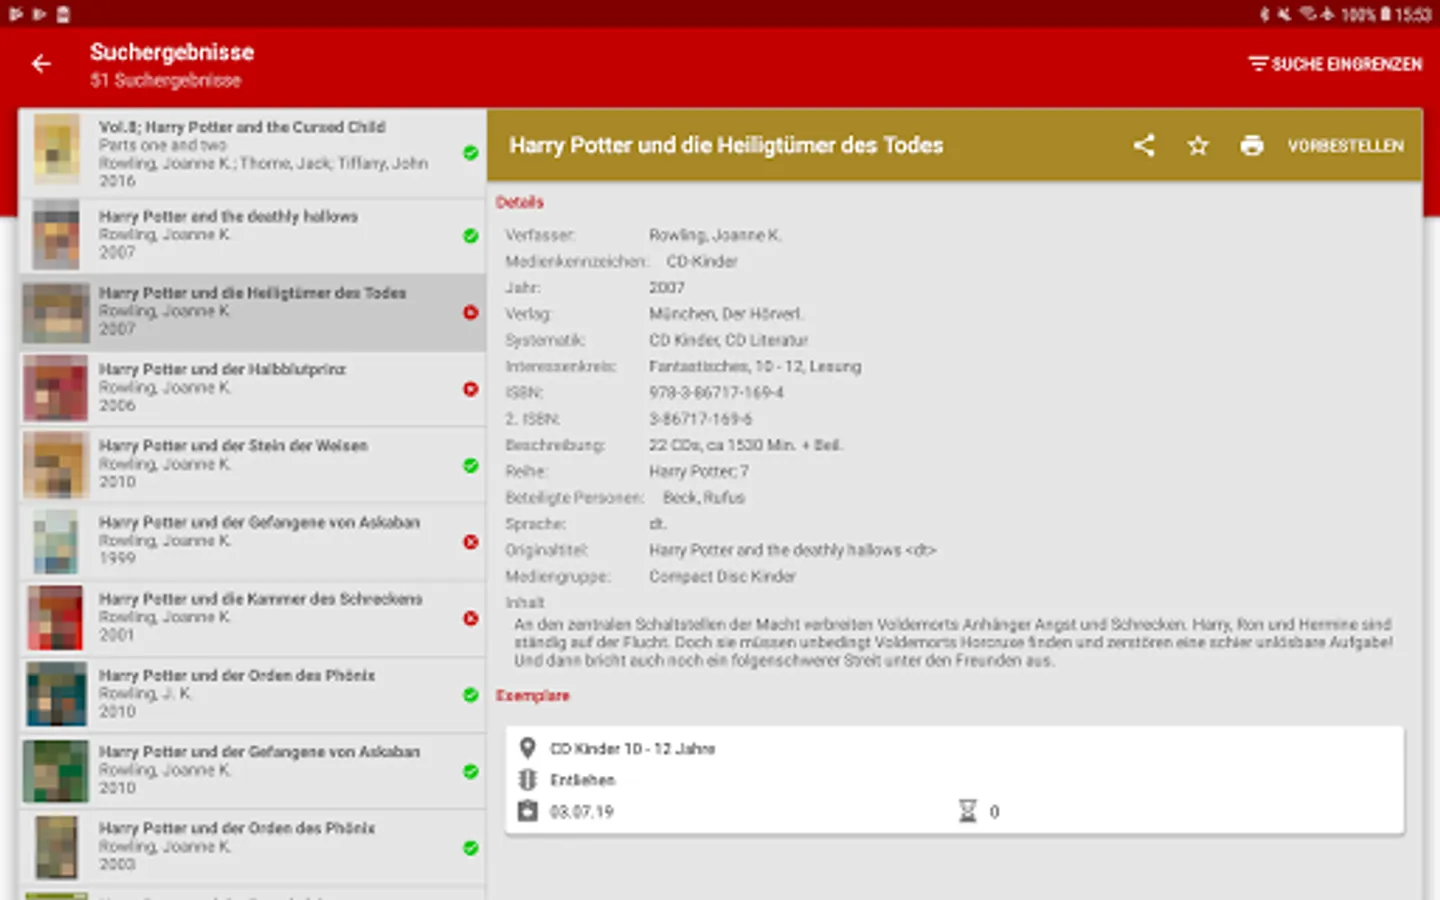Open the 2010 Gefangene von Askaban result
The width and height of the screenshot is (1440, 900).
[252, 771]
